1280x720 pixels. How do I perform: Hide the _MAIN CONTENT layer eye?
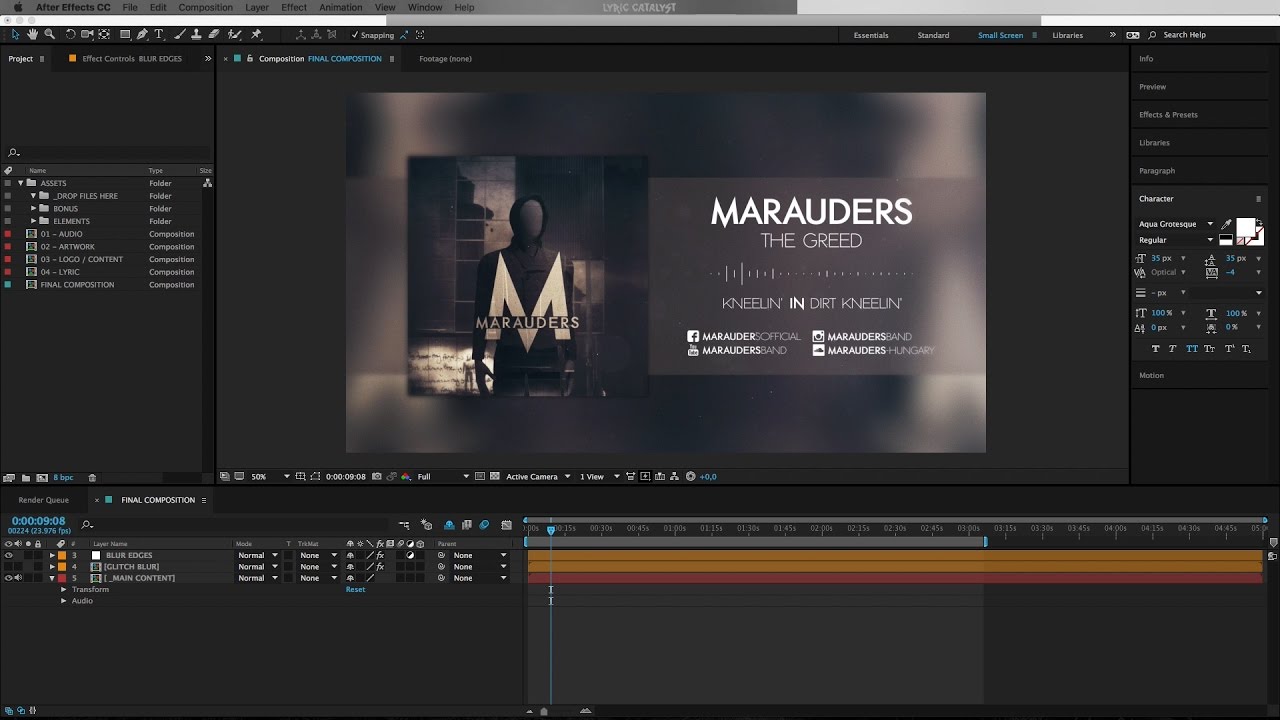coord(8,578)
